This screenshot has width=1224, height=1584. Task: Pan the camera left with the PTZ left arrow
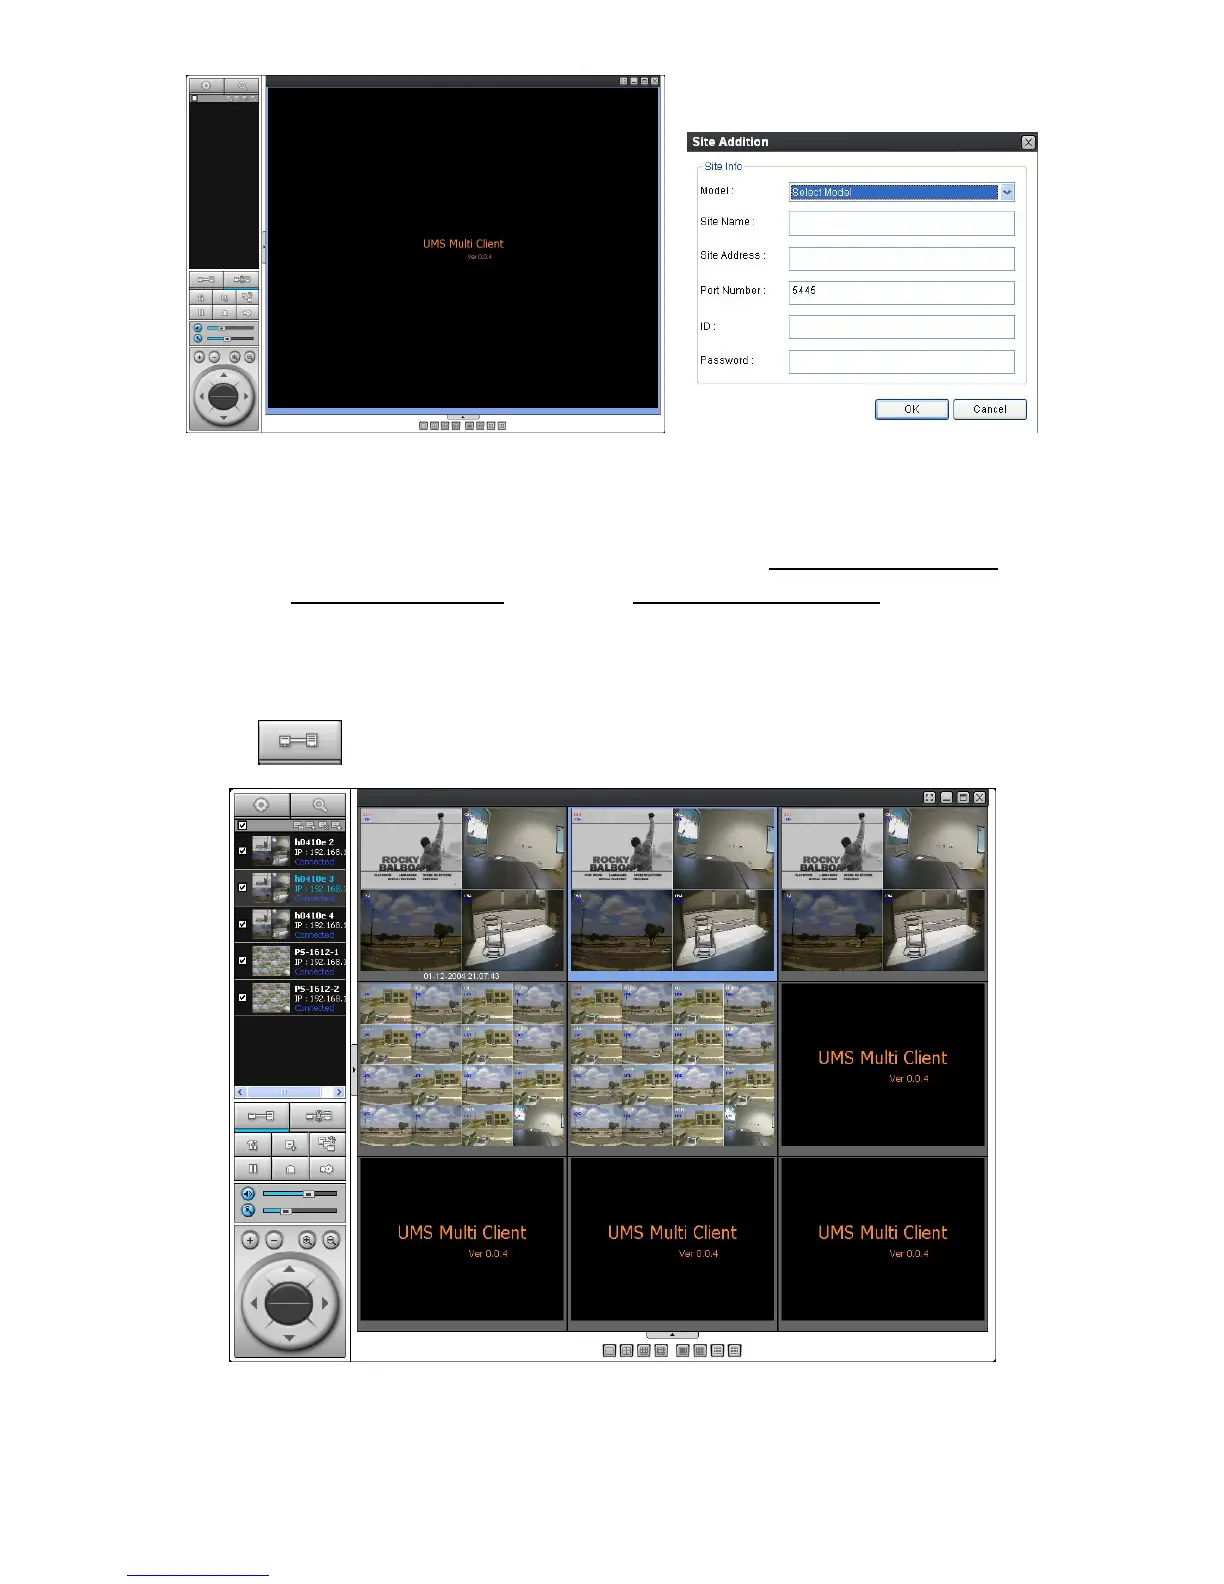(x=254, y=1303)
